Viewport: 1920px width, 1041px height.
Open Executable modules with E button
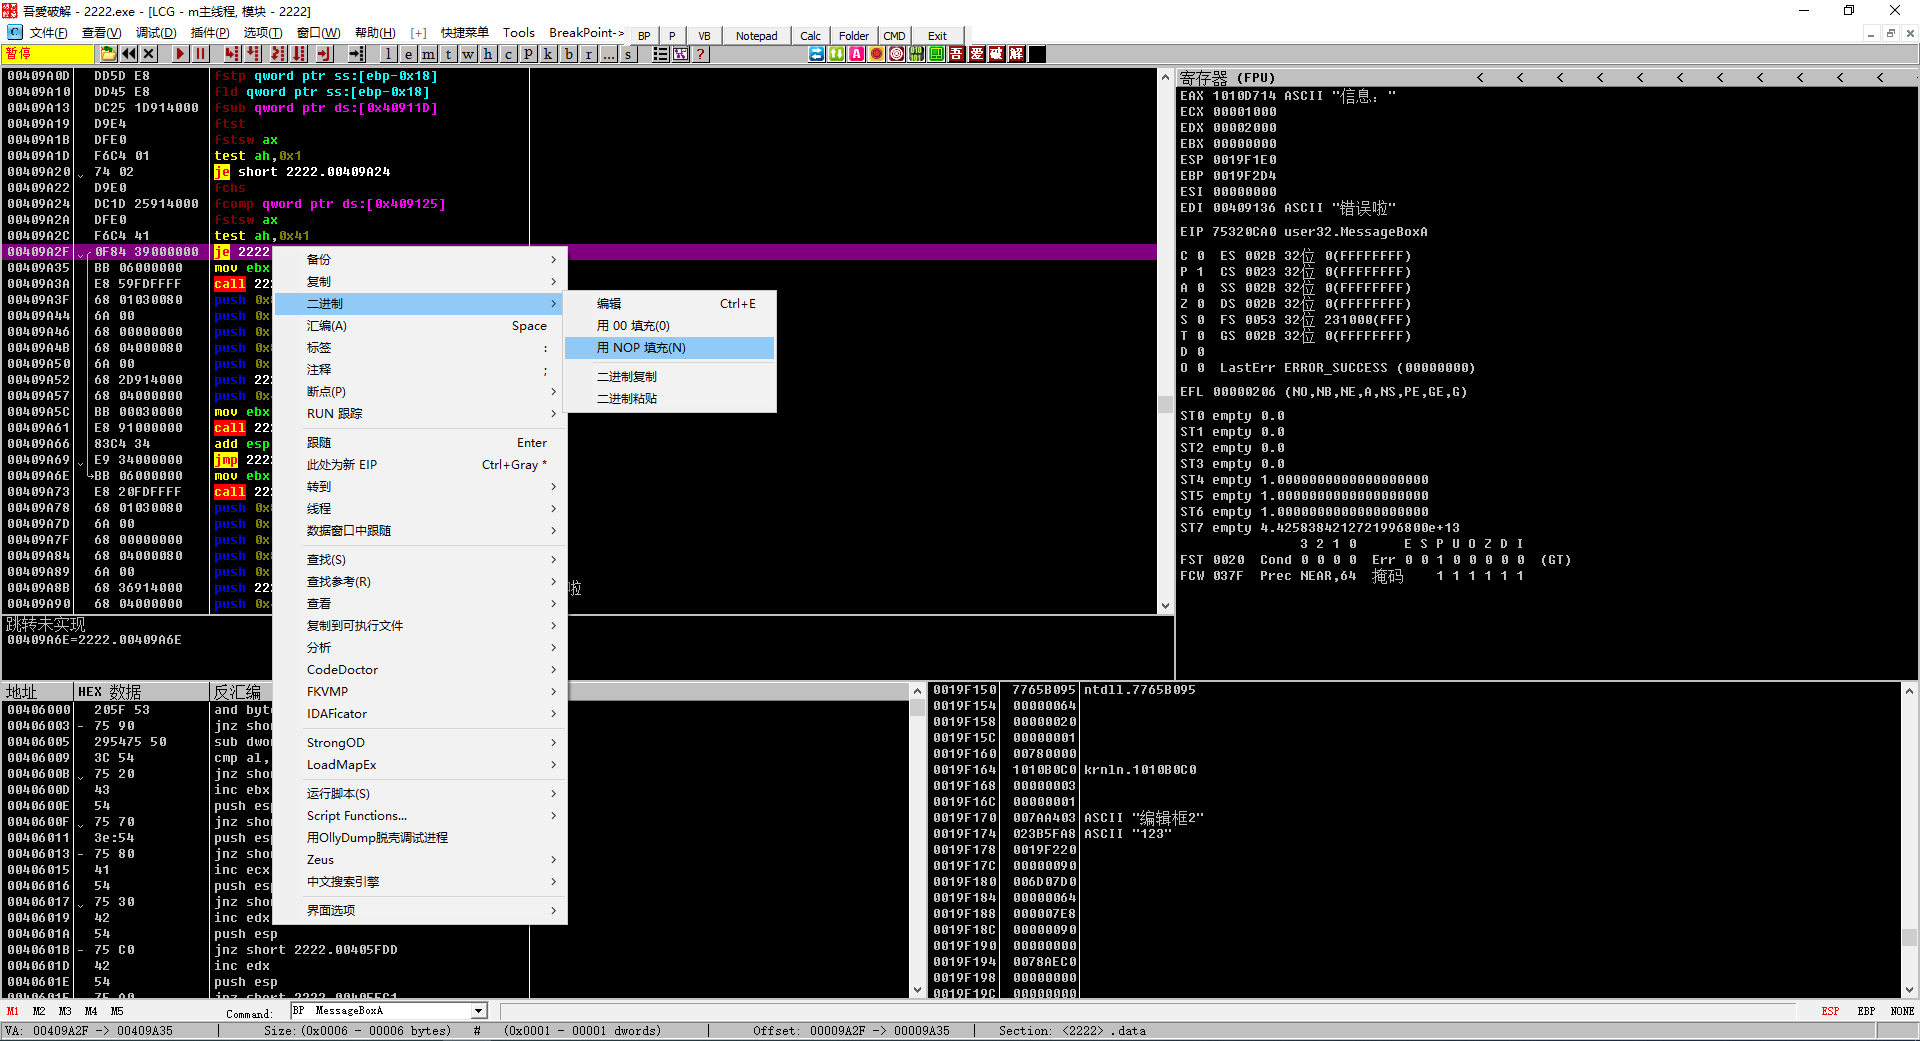point(408,54)
